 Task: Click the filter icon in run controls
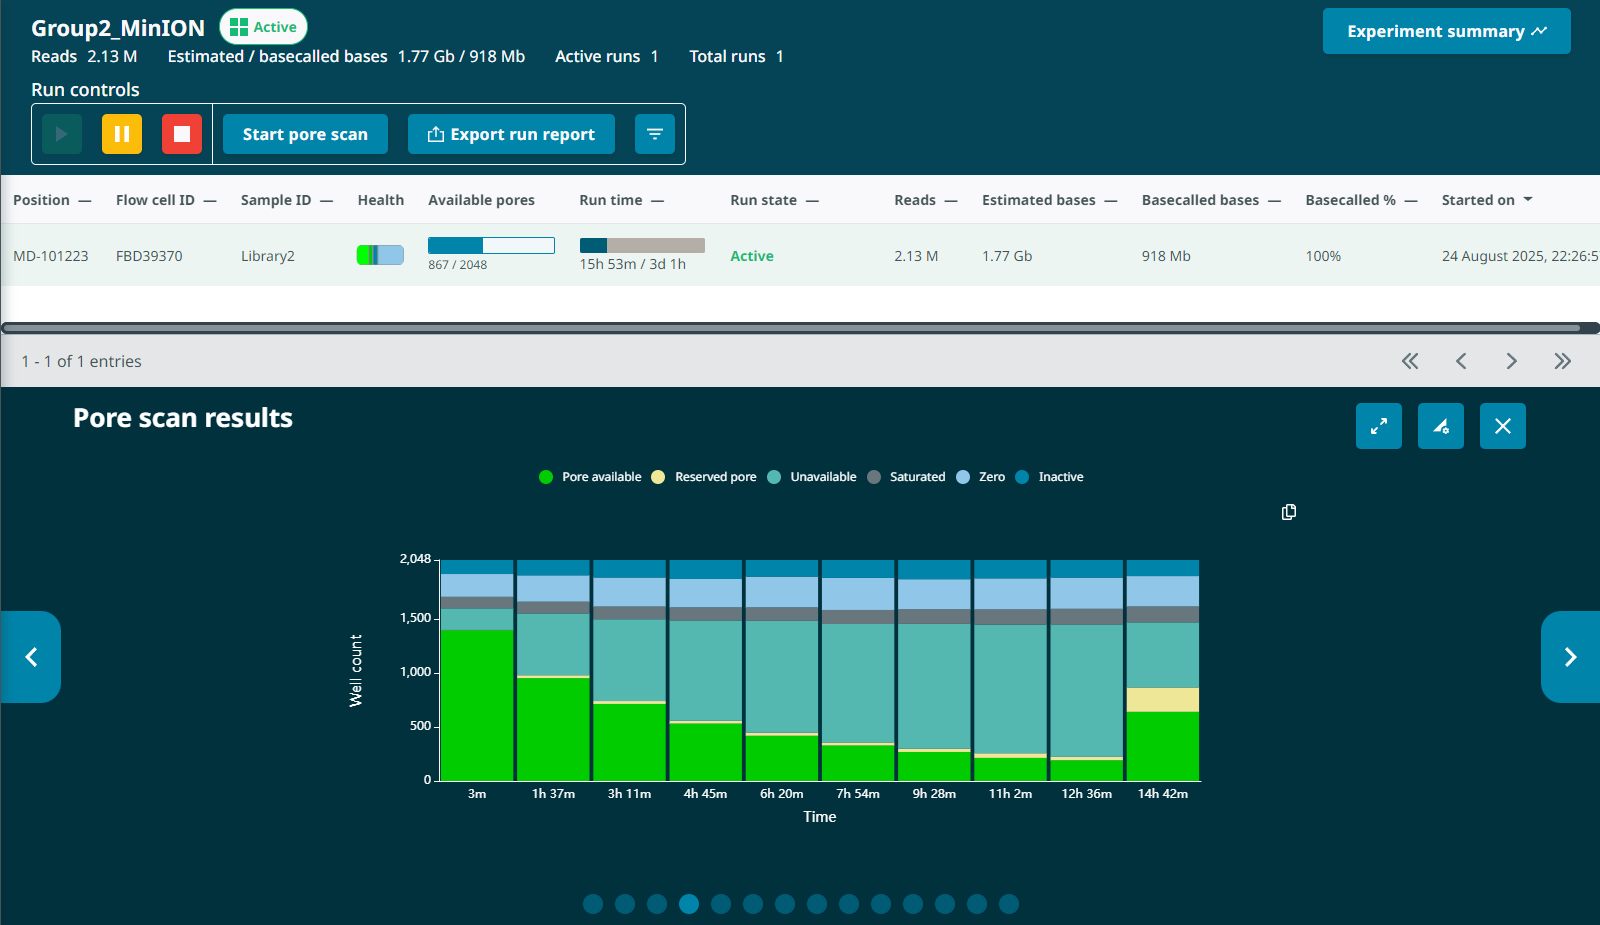(655, 134)
